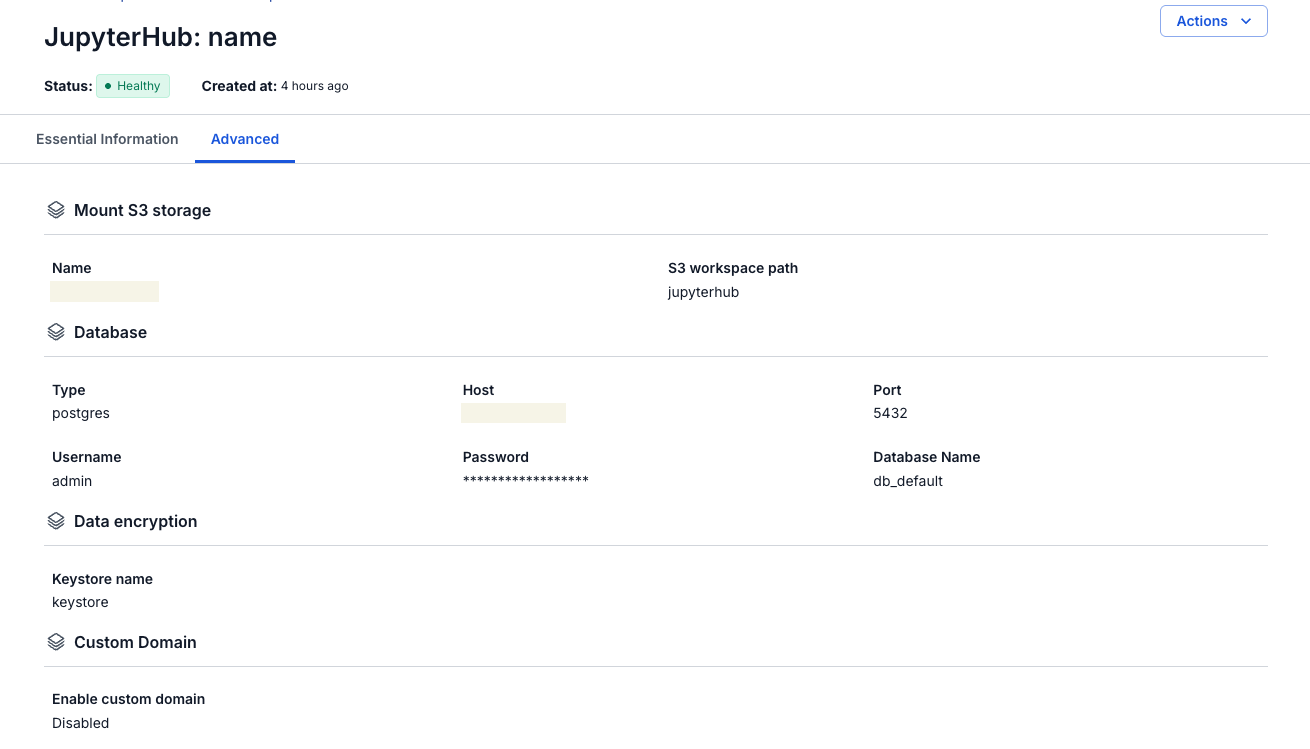Click the database name value 'db_default'
The height and width of the screenshot is (749, 1310).
908,481
